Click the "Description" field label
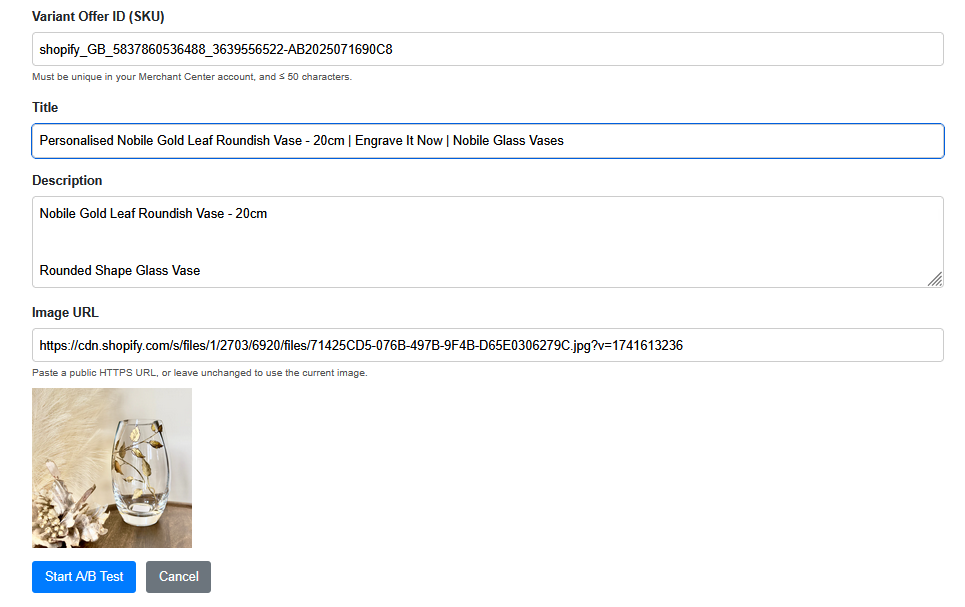965x607 pixels. pos(67,181)
